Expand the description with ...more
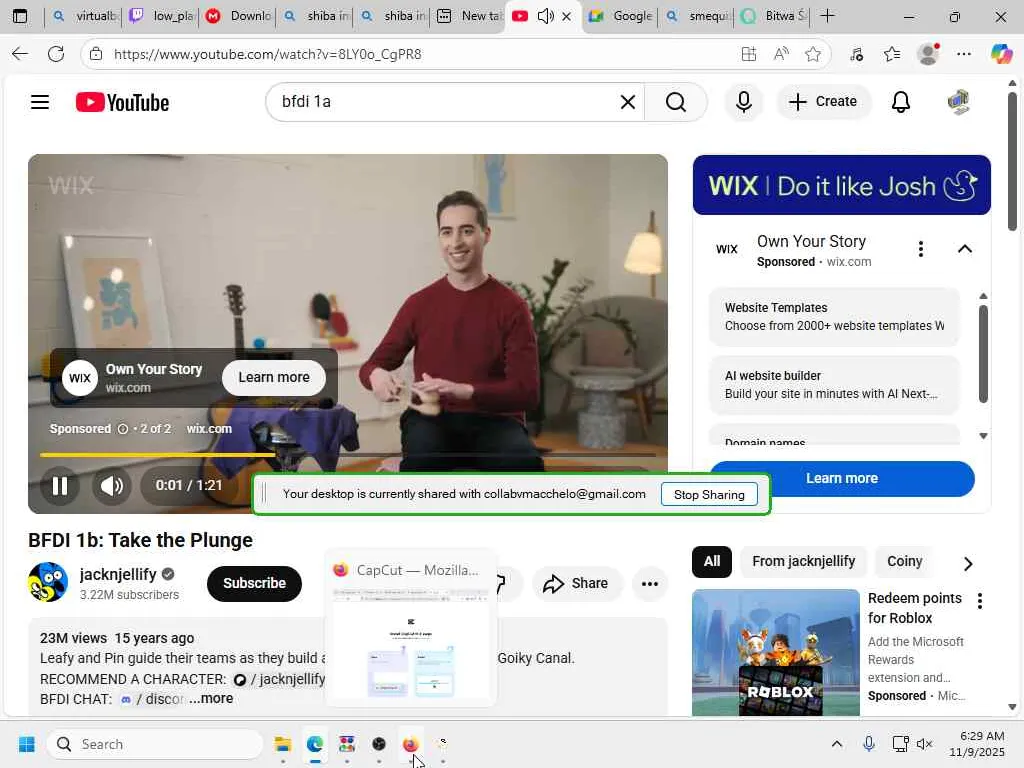Image resolution: width=1024 pixels, height=768 pixels. [x=211, y=698]
